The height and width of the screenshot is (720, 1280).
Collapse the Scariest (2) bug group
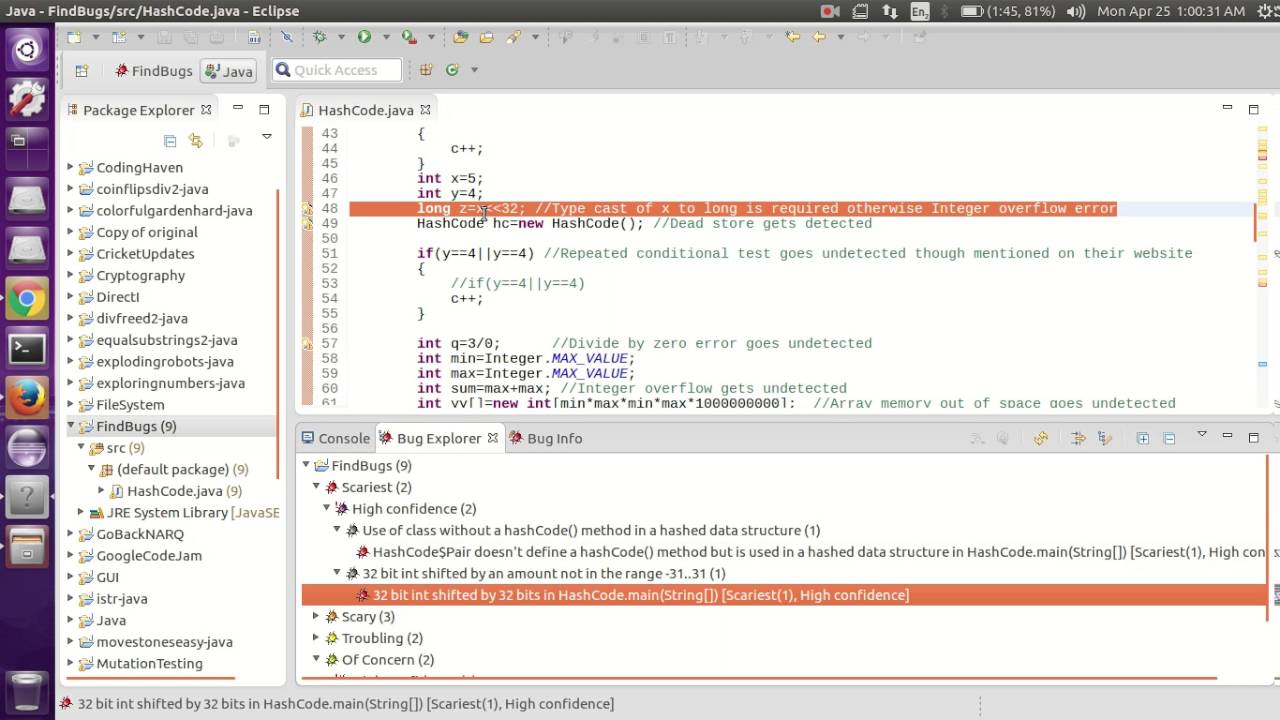tap(317, 487)
